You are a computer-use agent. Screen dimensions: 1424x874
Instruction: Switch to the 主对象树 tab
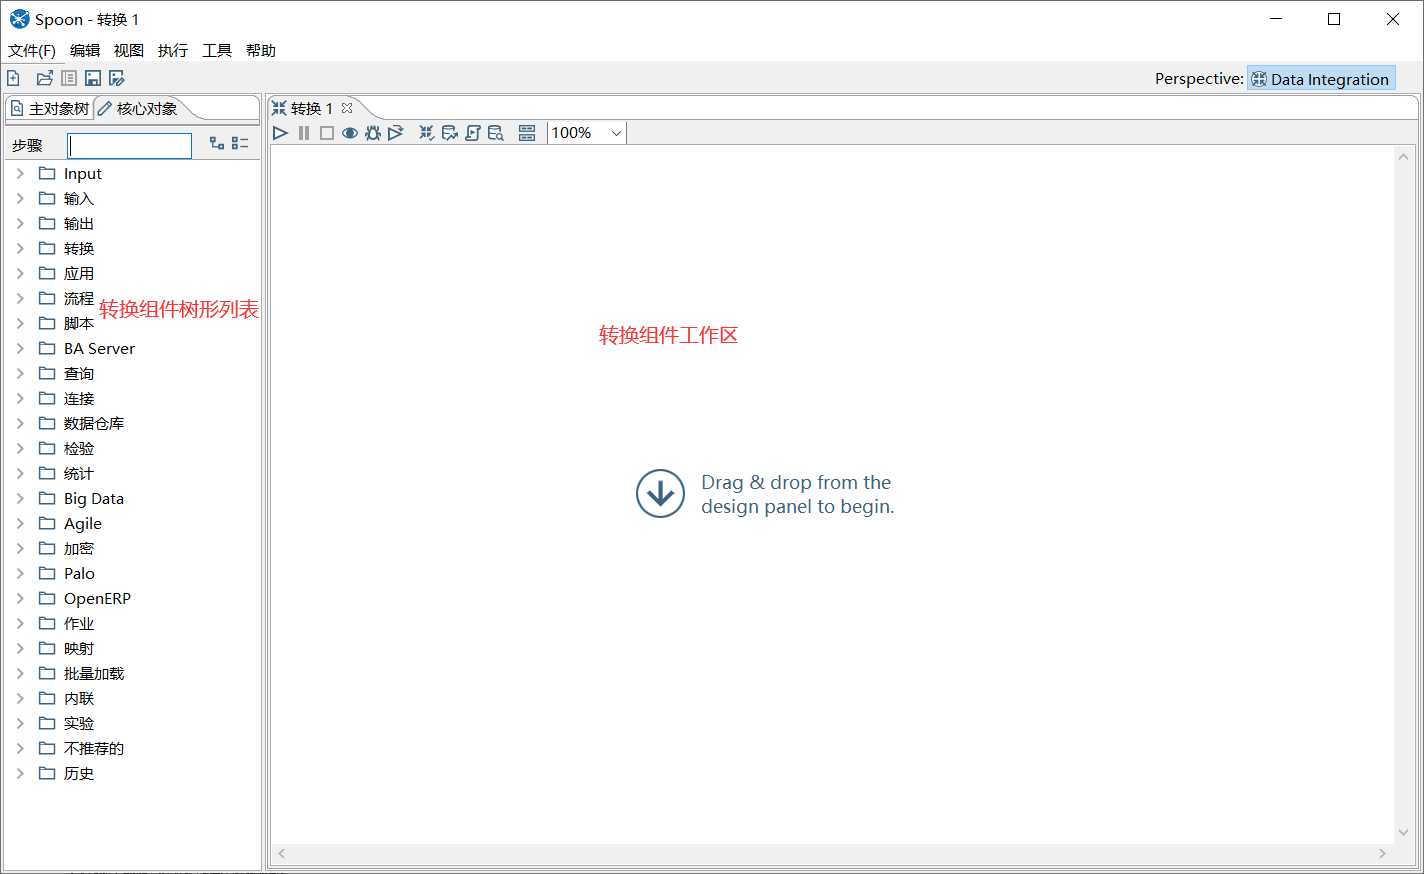coord(50,109)
